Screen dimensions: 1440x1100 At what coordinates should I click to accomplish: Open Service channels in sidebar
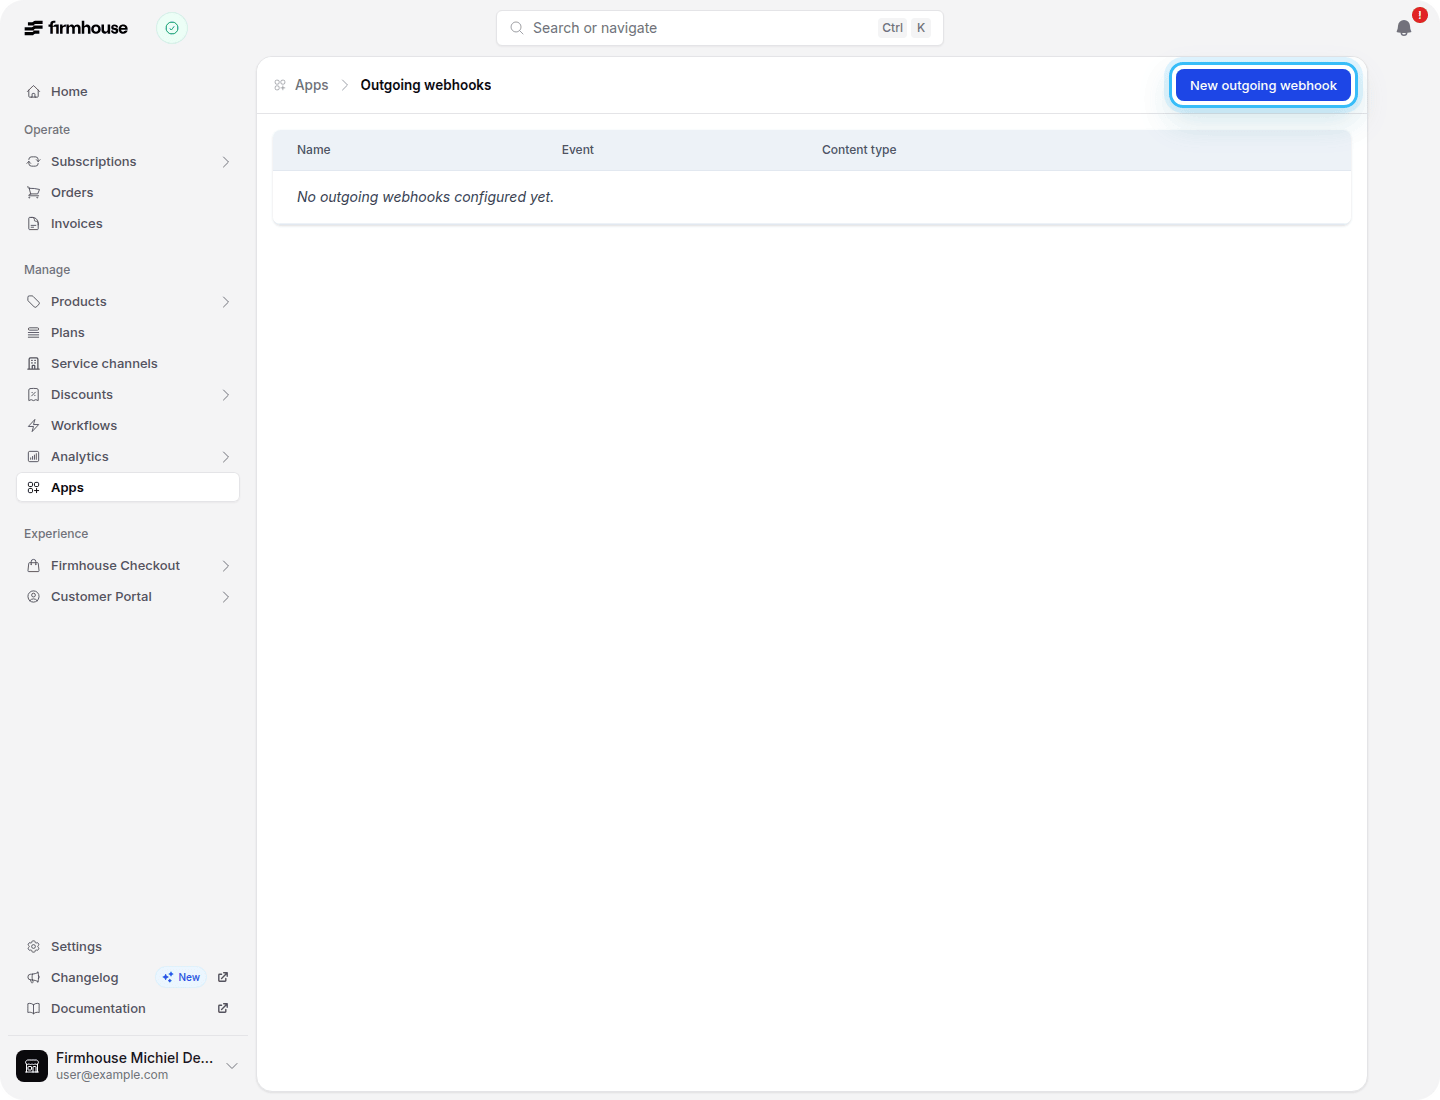tap(128, 363)
